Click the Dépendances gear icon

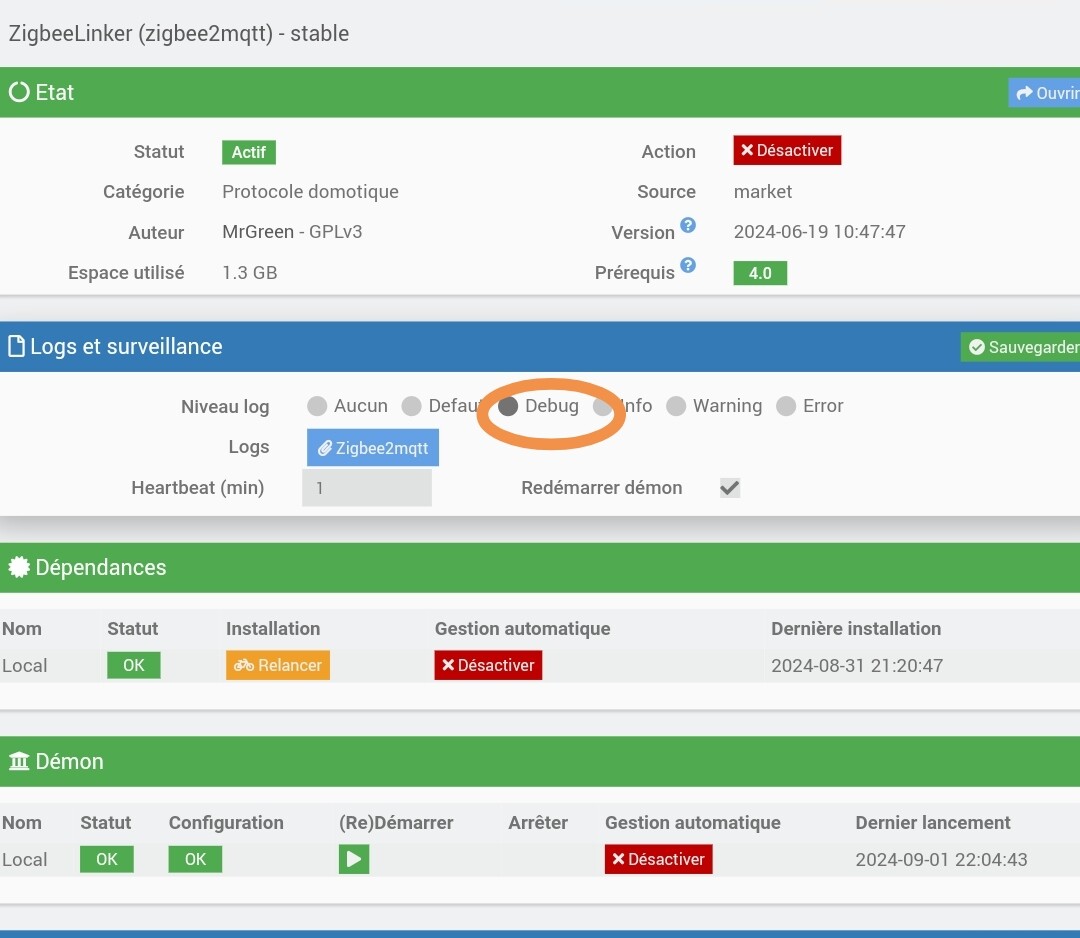pyautogui.click(x=19, y=567)
